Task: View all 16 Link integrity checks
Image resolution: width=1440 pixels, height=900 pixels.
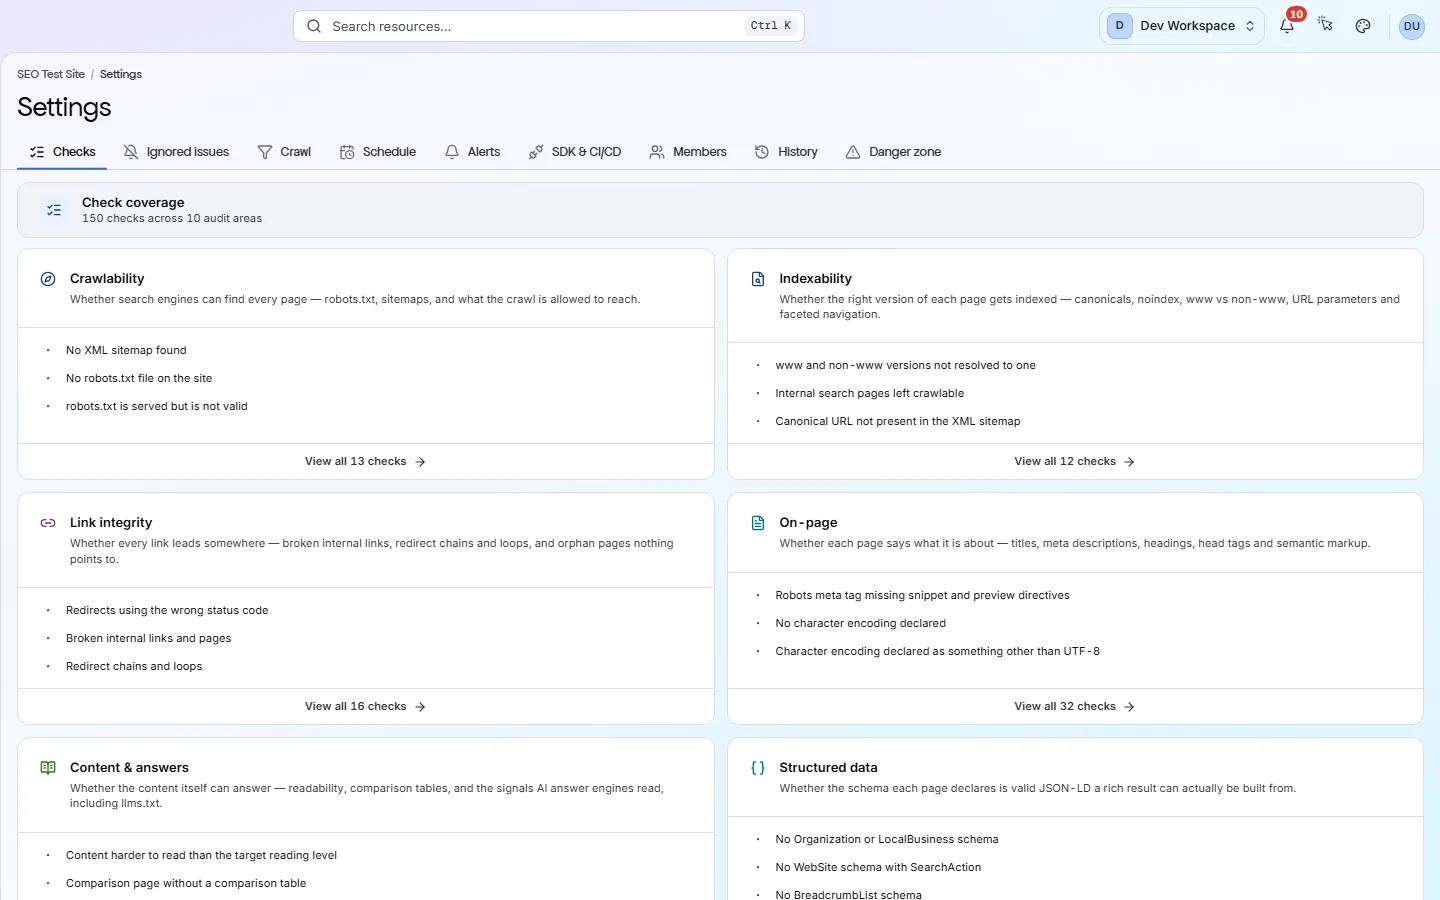Action: pyautogui.click(x=366, y=707)
